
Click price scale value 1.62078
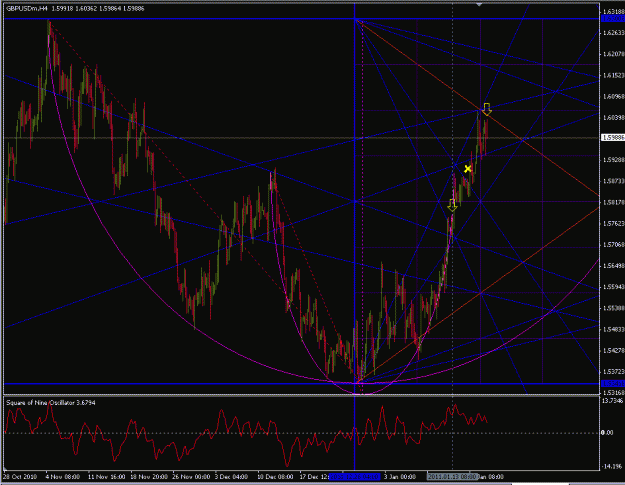pos(614,54)
